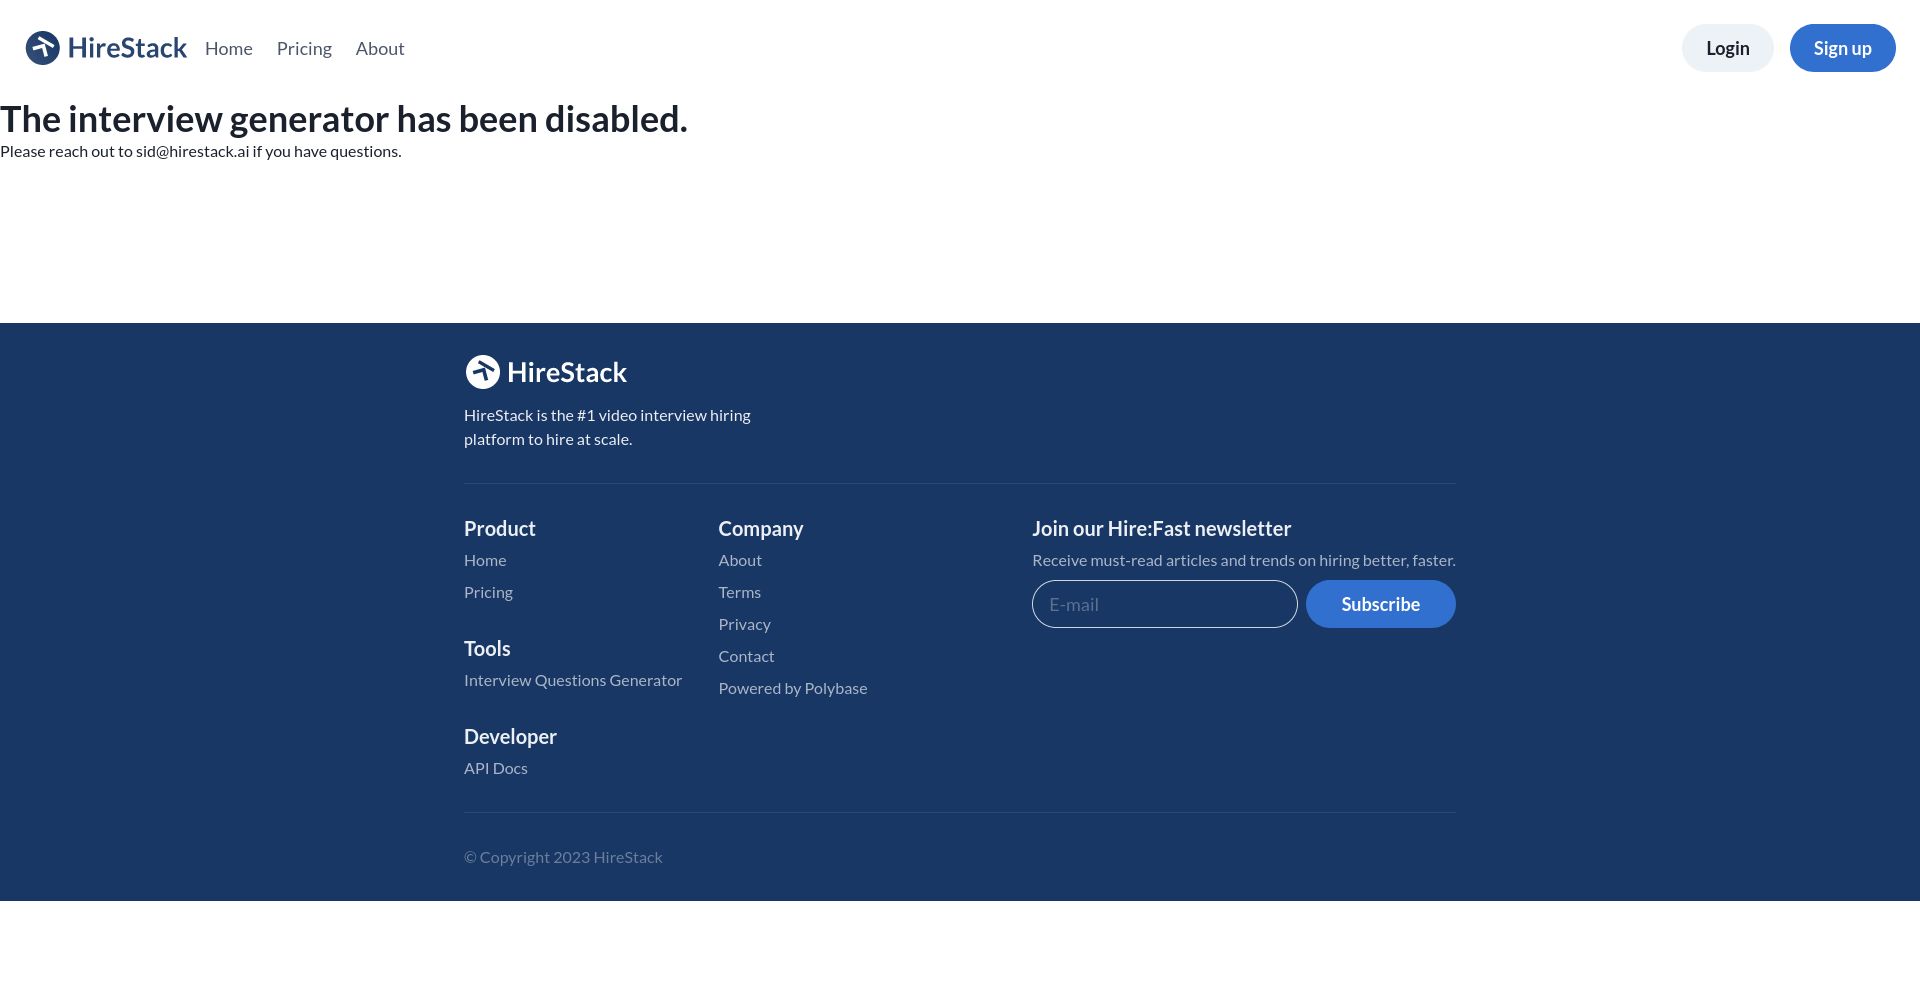
Task: Click the HireStack wordmark in the footer
Action: (567, 372)
